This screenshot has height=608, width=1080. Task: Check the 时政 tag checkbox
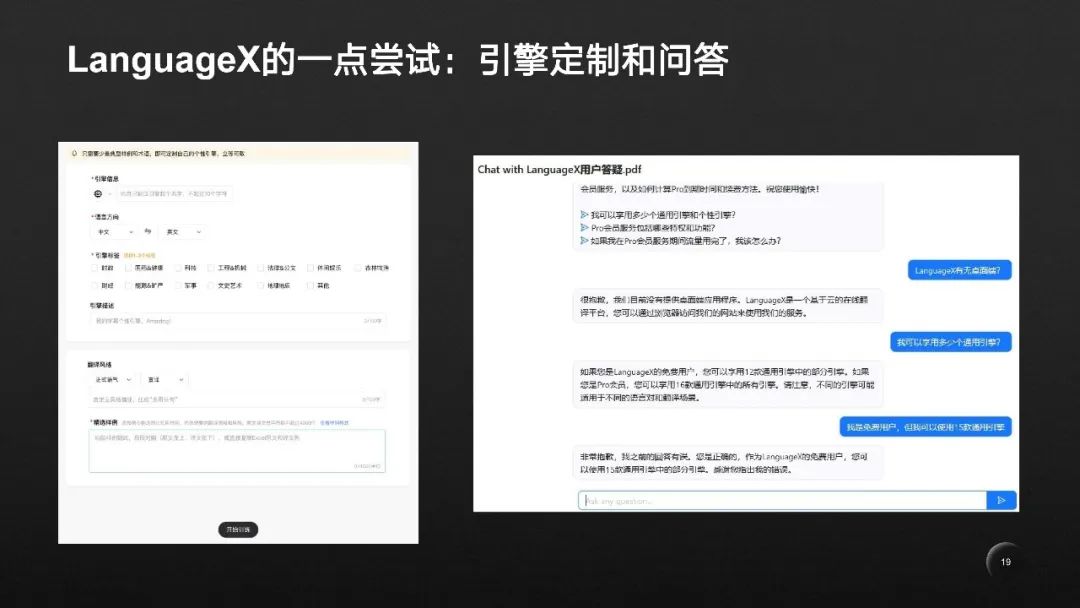(x=94, y=268)
